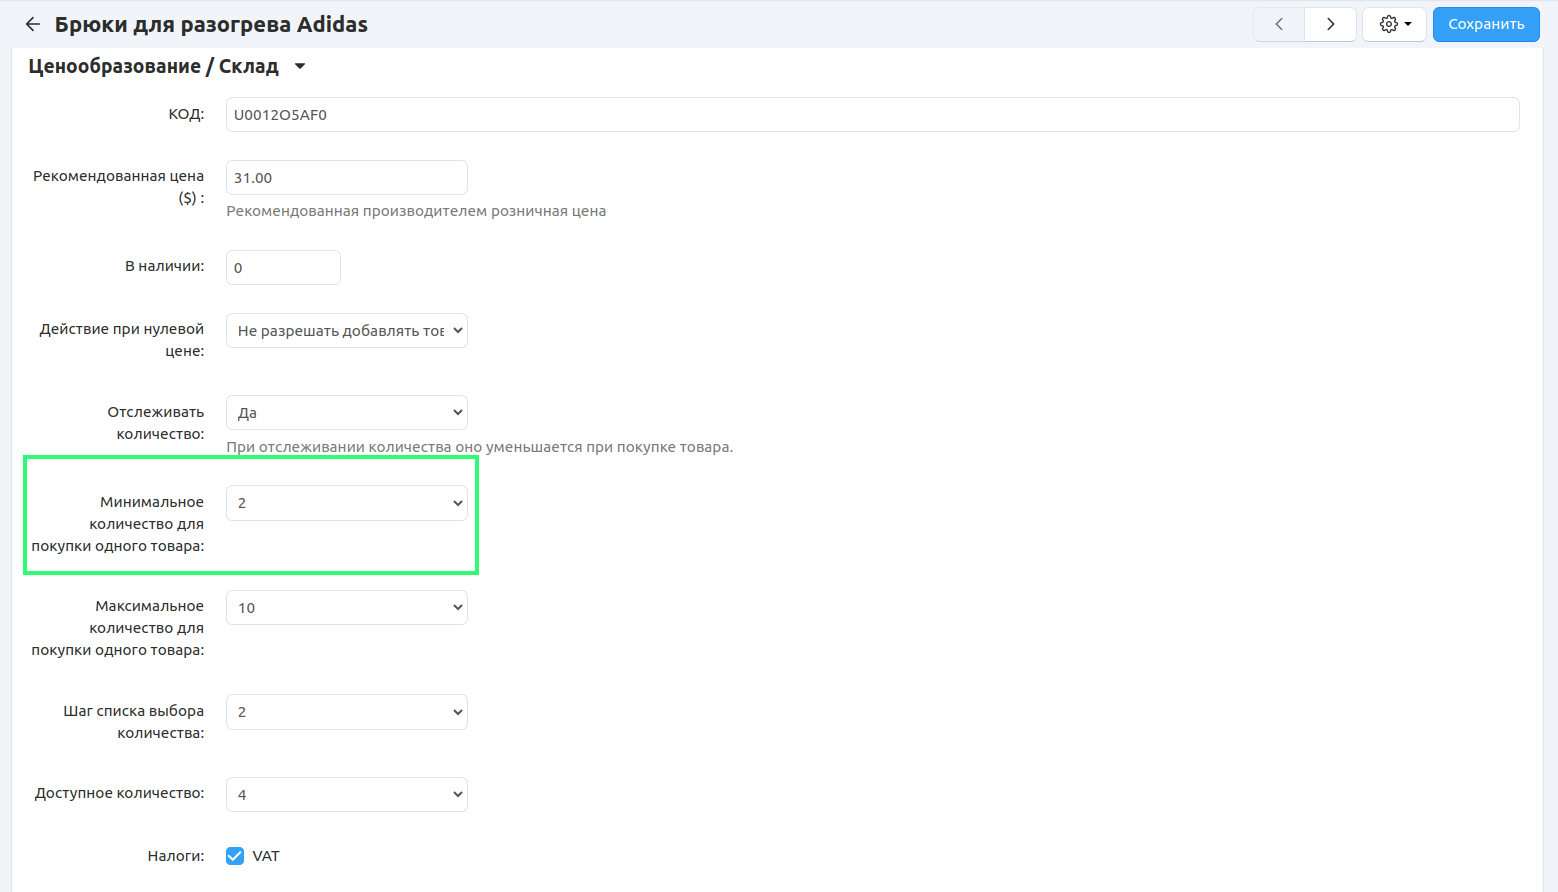The image size is (1558, 892).
Task: Click the Сохранить button
Action: tap(1485, 24)
